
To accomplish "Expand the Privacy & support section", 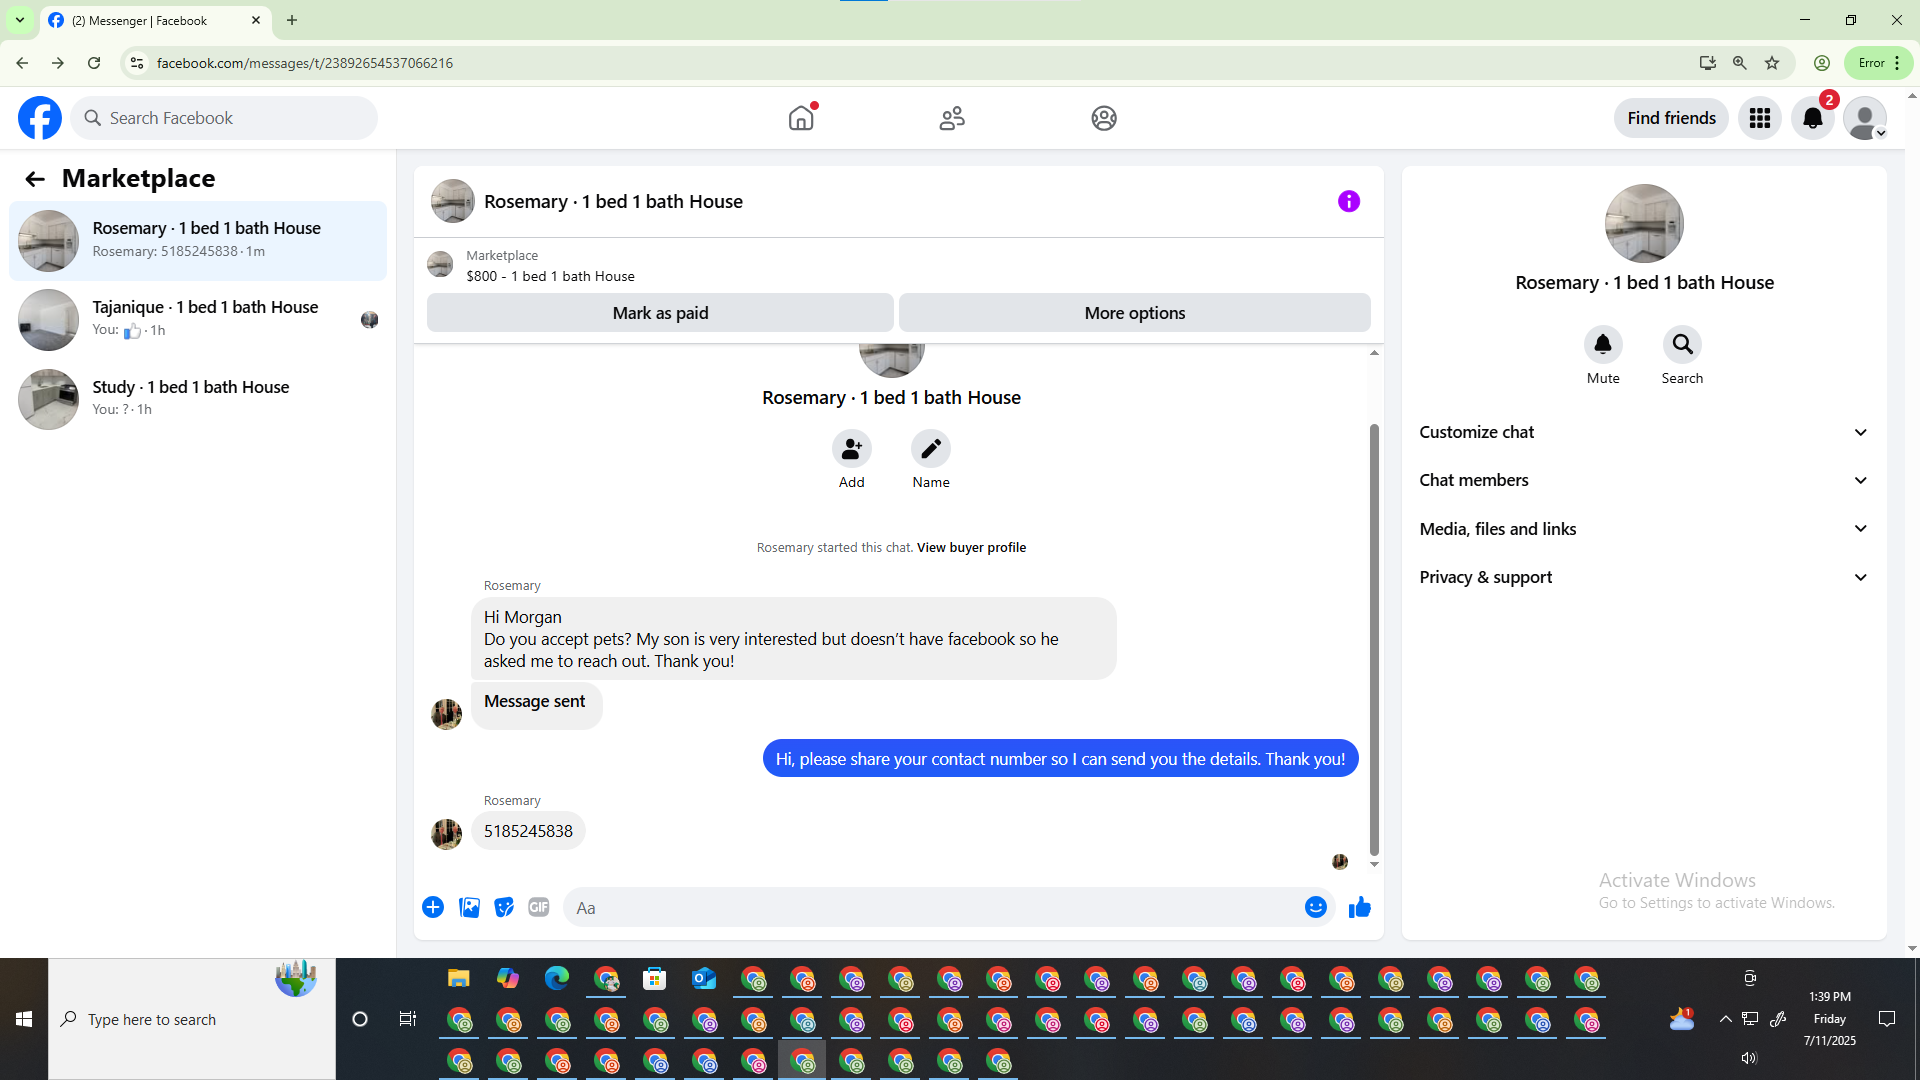I will point(1644,577).
